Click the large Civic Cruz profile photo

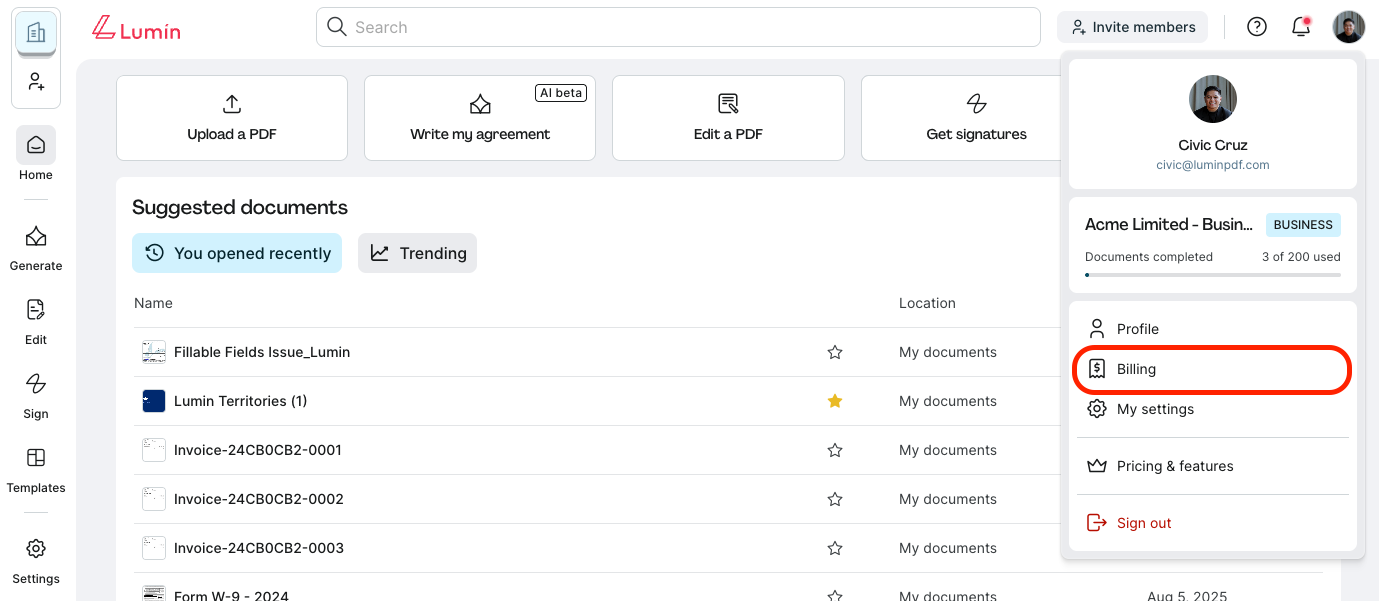(x=1213, y=99)
